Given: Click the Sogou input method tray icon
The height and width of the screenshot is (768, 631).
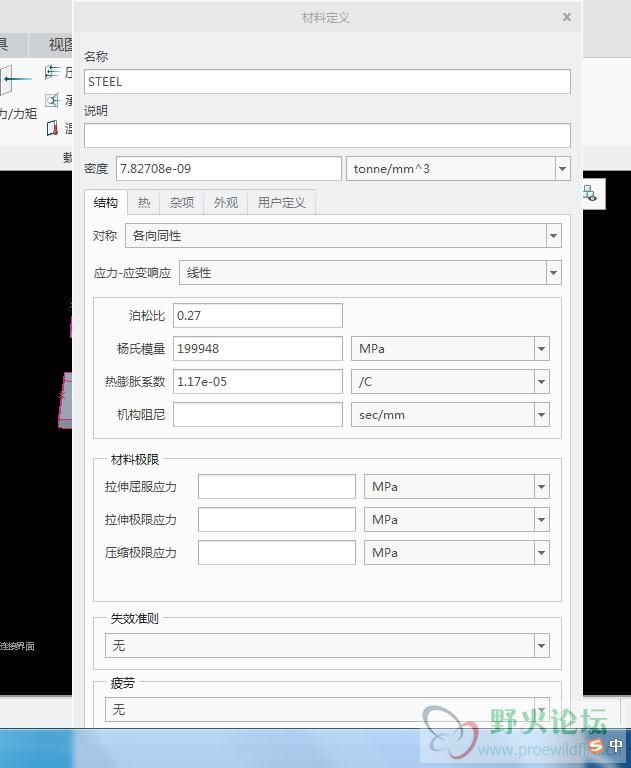Looking at the screenshot, I should 596,746.
